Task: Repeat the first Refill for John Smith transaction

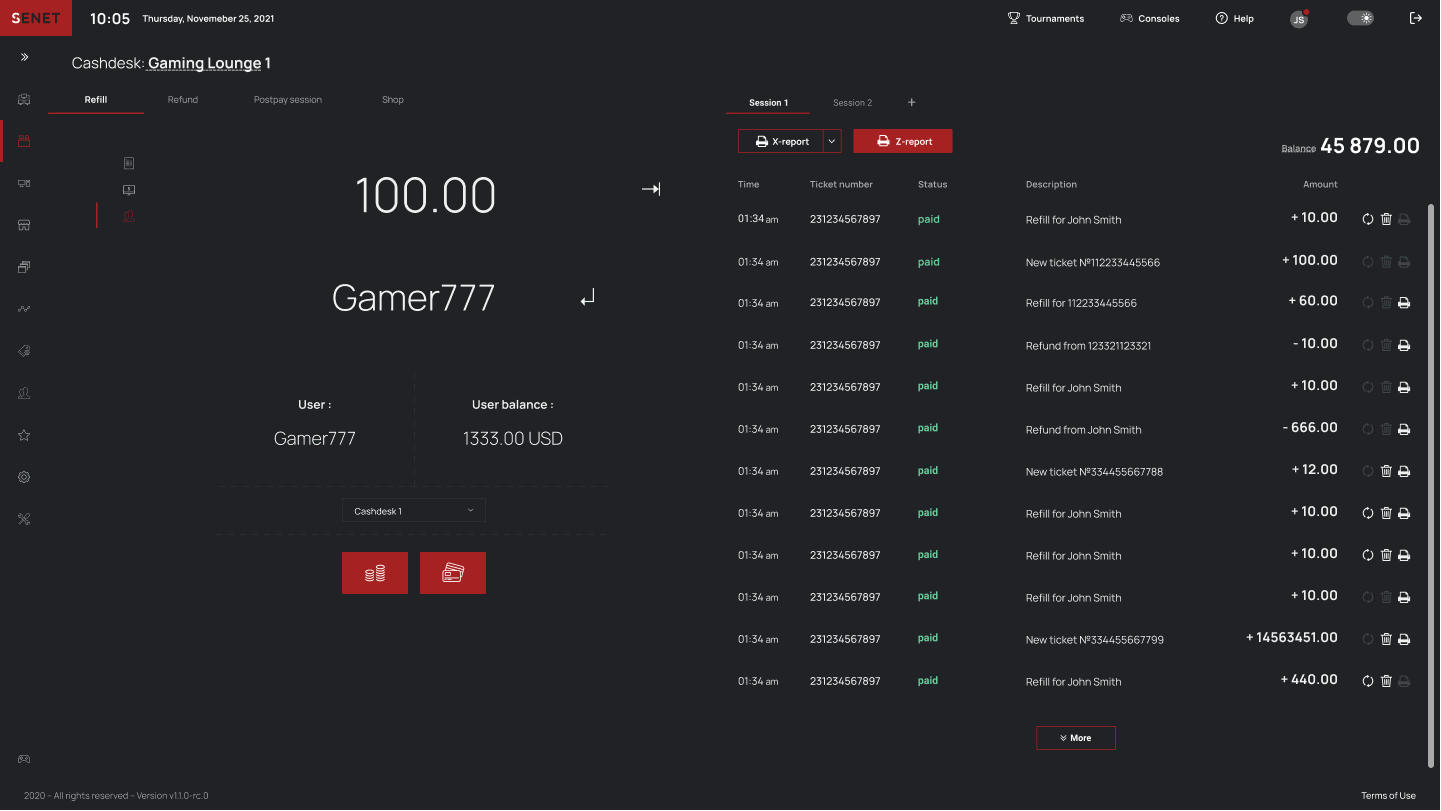Action: pos(1368,218)
